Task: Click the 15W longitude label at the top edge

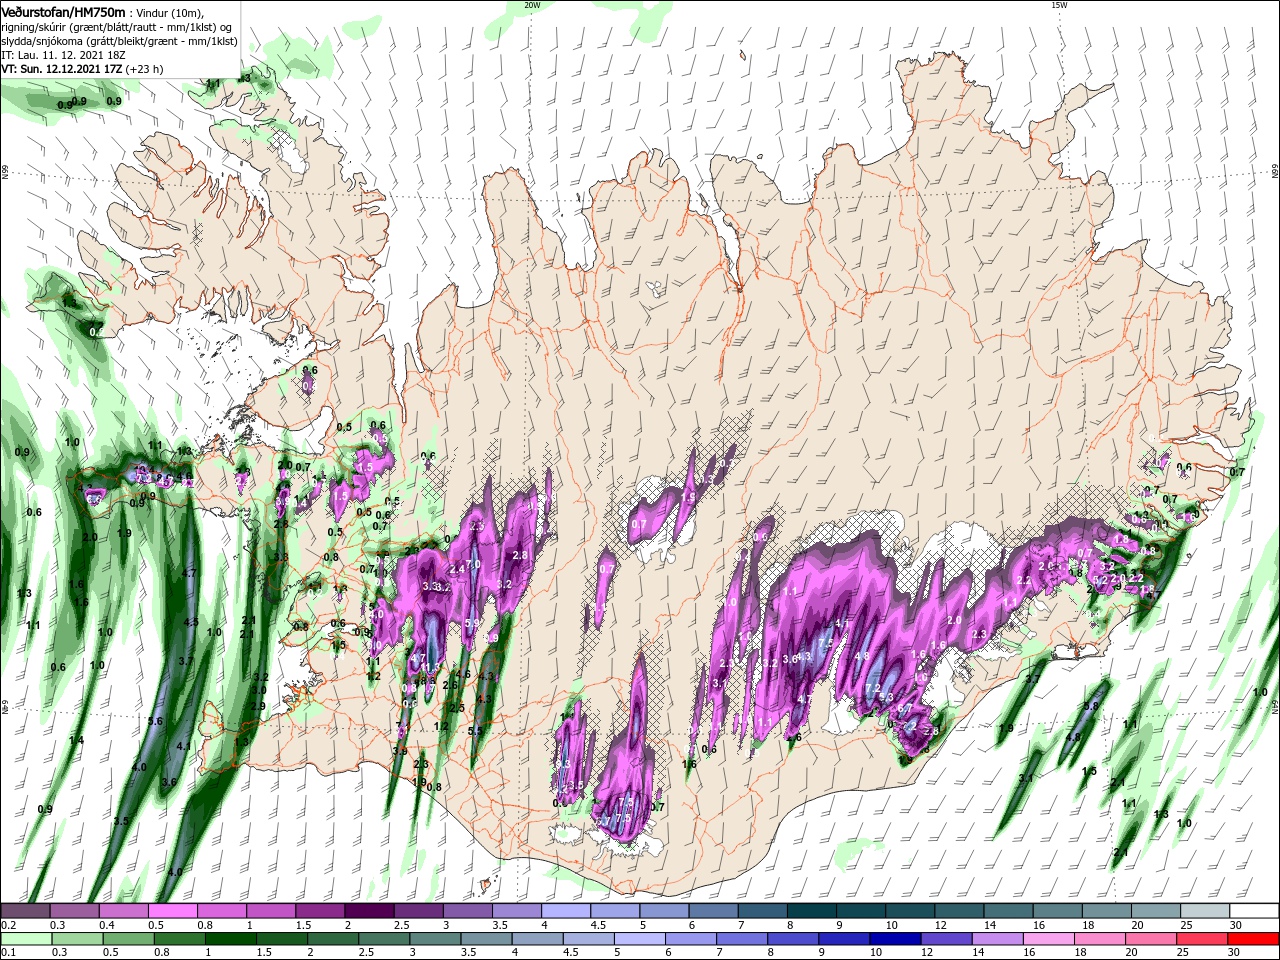Action: (x=1059, y=5)
